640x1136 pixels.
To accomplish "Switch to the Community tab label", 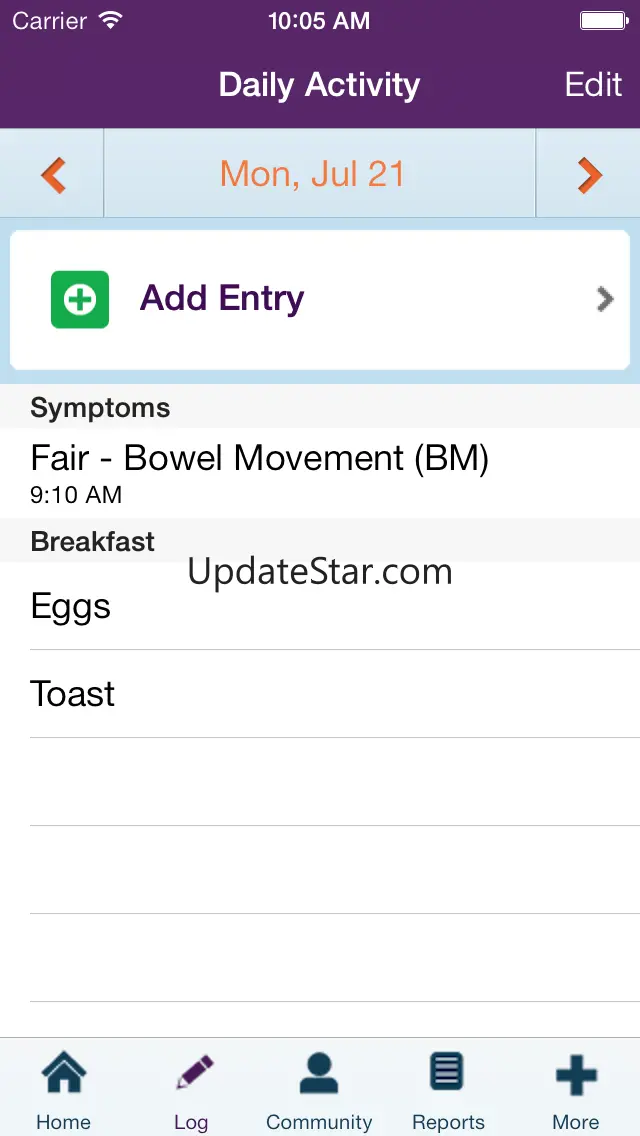I will [319, 1122].
